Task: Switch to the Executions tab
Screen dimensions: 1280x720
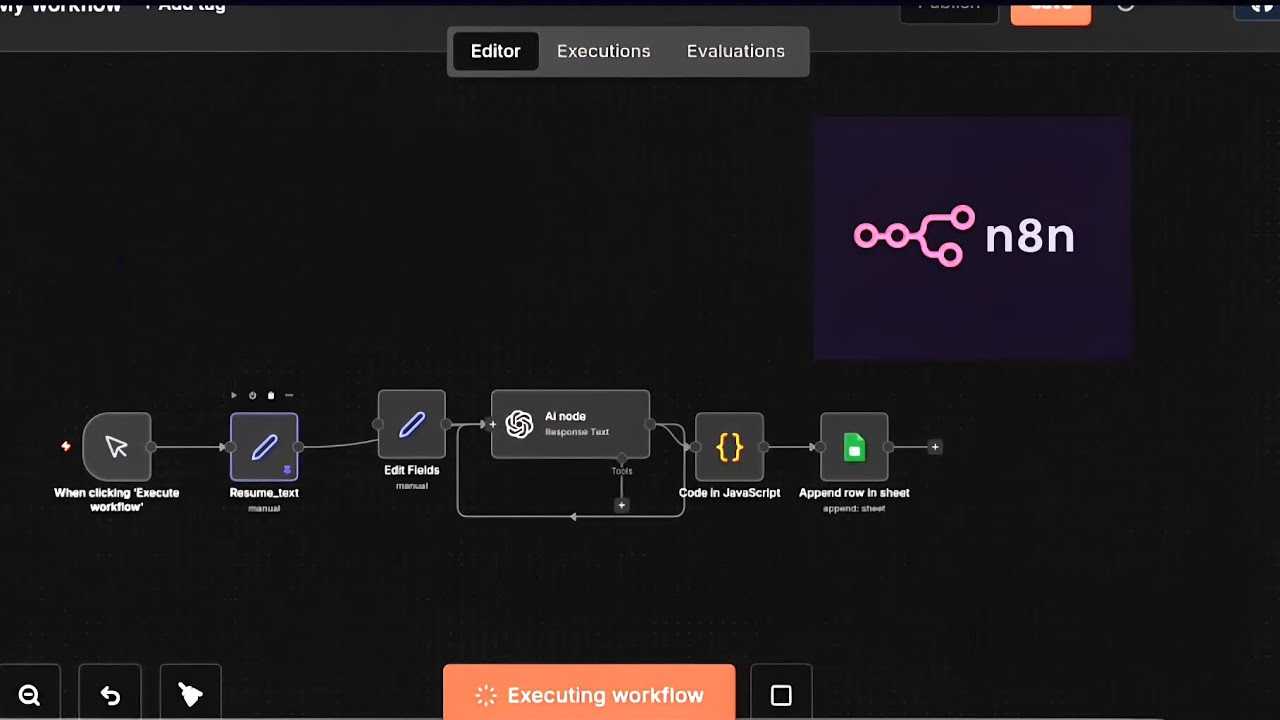Action: coord(604,51)
